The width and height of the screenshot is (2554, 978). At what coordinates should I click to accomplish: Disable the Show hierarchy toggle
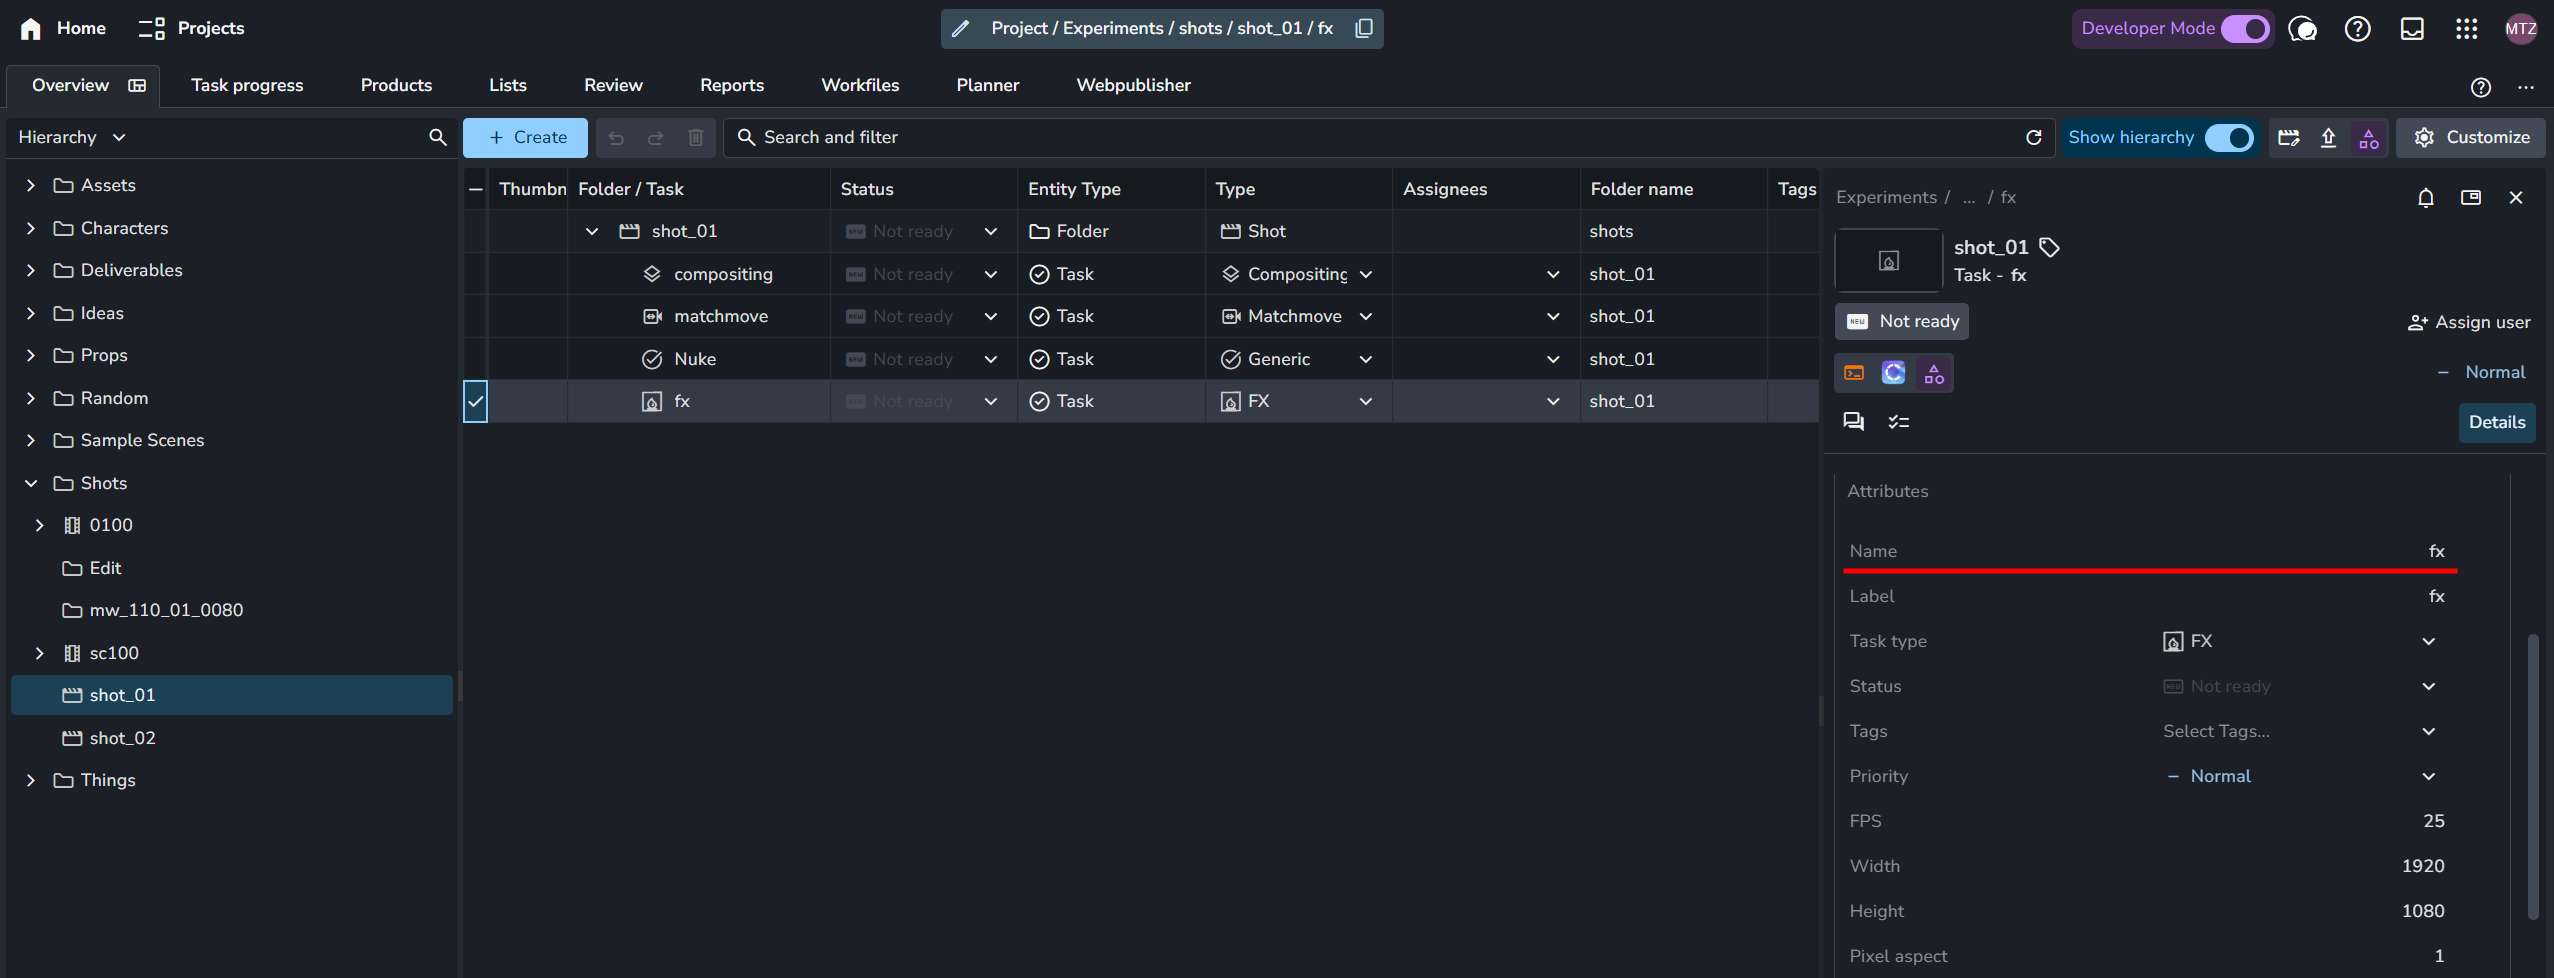click(2228, 137)
